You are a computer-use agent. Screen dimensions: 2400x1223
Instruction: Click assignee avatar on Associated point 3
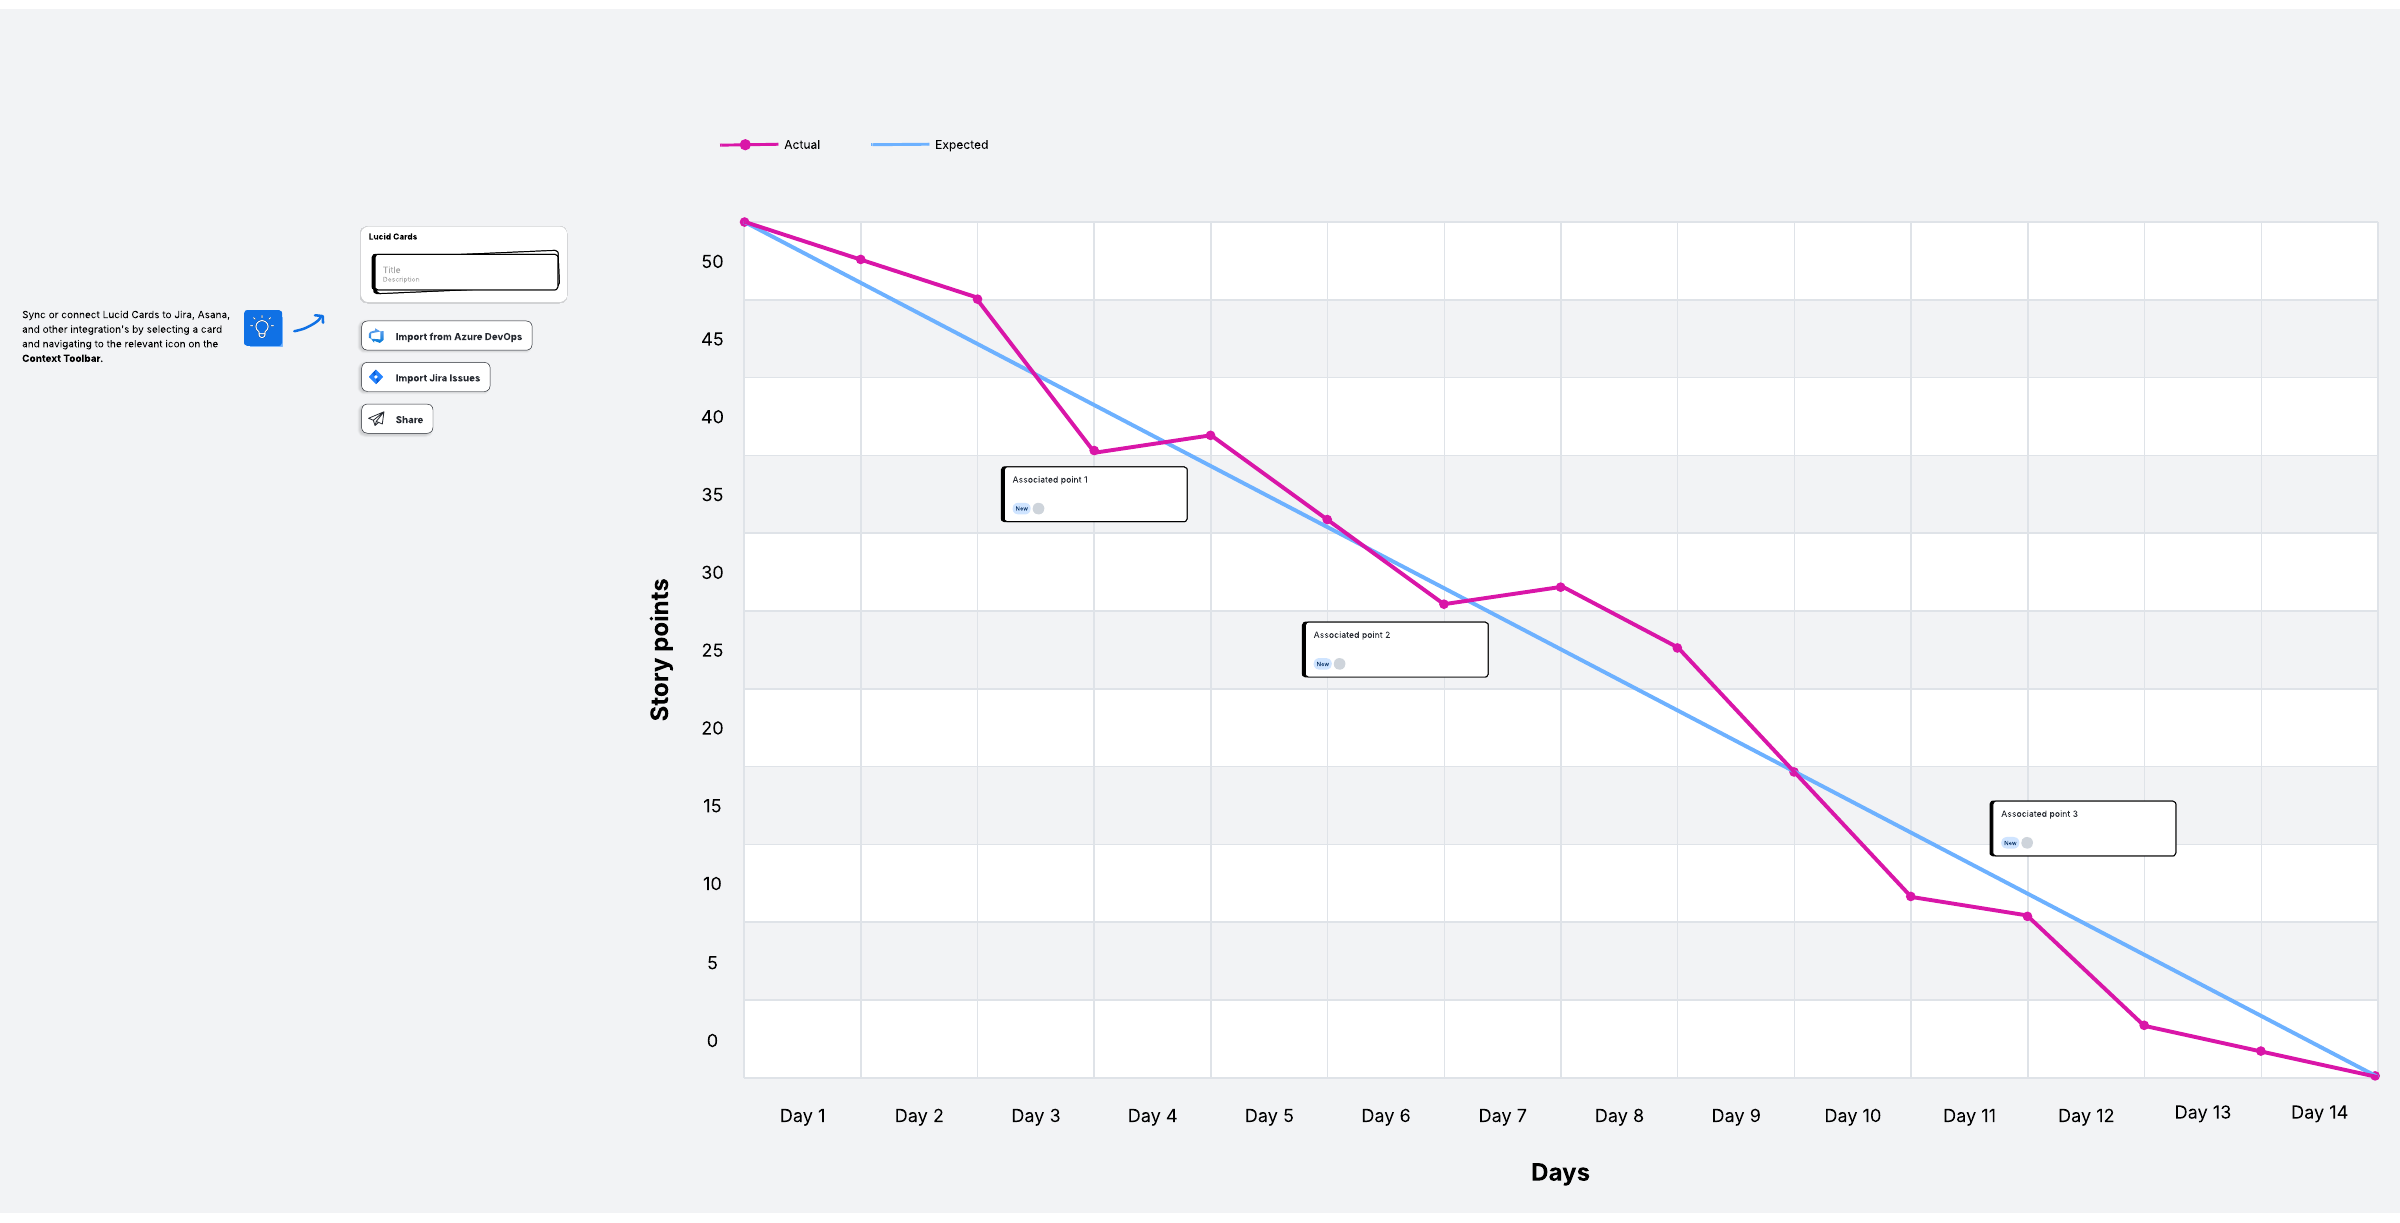tap(2027, 843)
